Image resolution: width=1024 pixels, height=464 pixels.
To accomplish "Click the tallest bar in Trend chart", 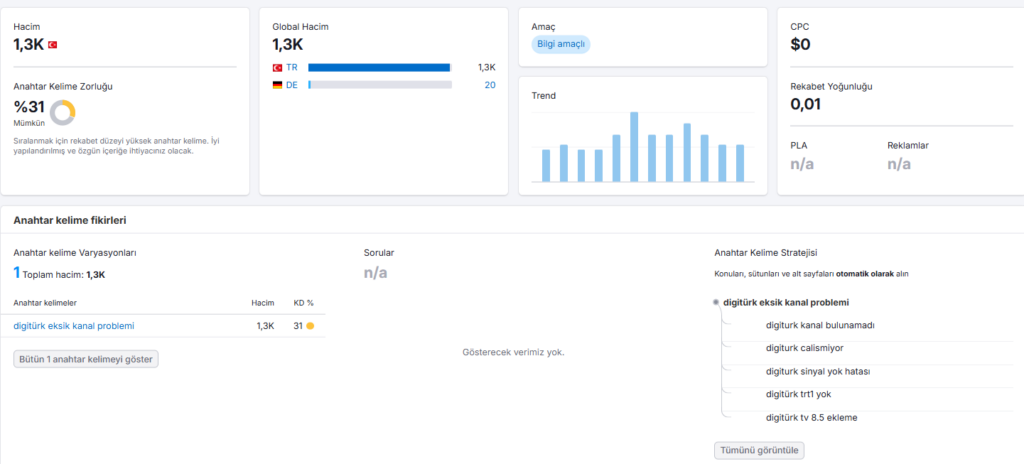I will coord(633,147).
